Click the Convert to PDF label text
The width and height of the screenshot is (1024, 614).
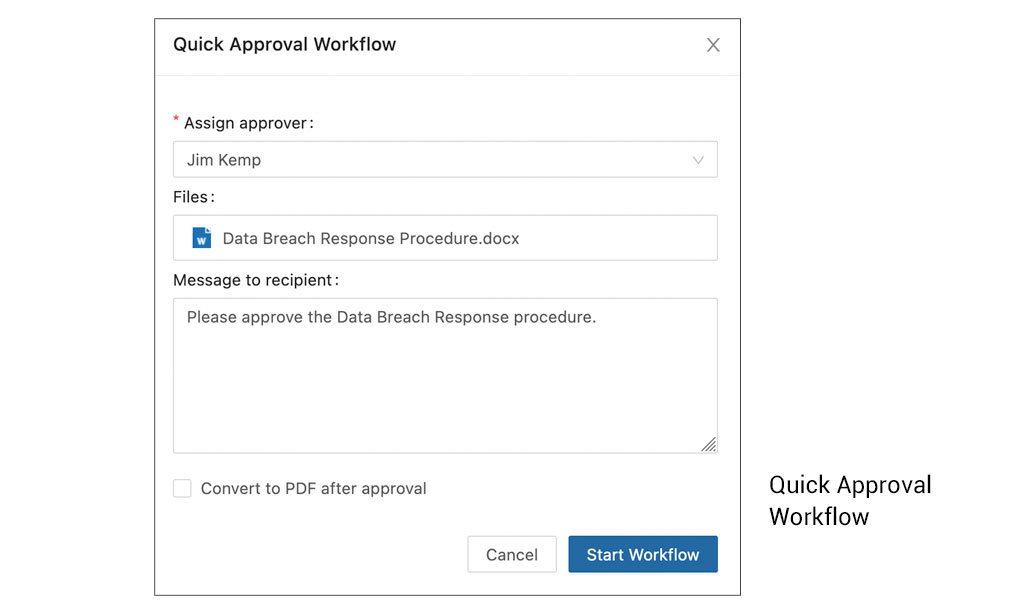click(313, 489)
